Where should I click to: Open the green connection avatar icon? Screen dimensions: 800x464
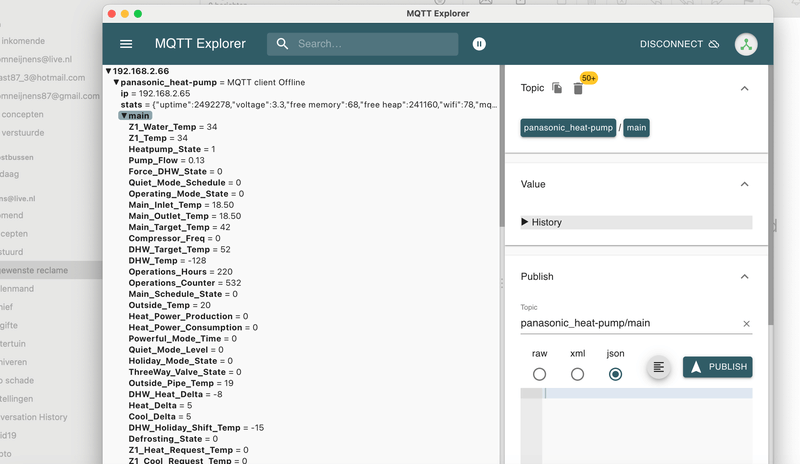coord(746,44)
